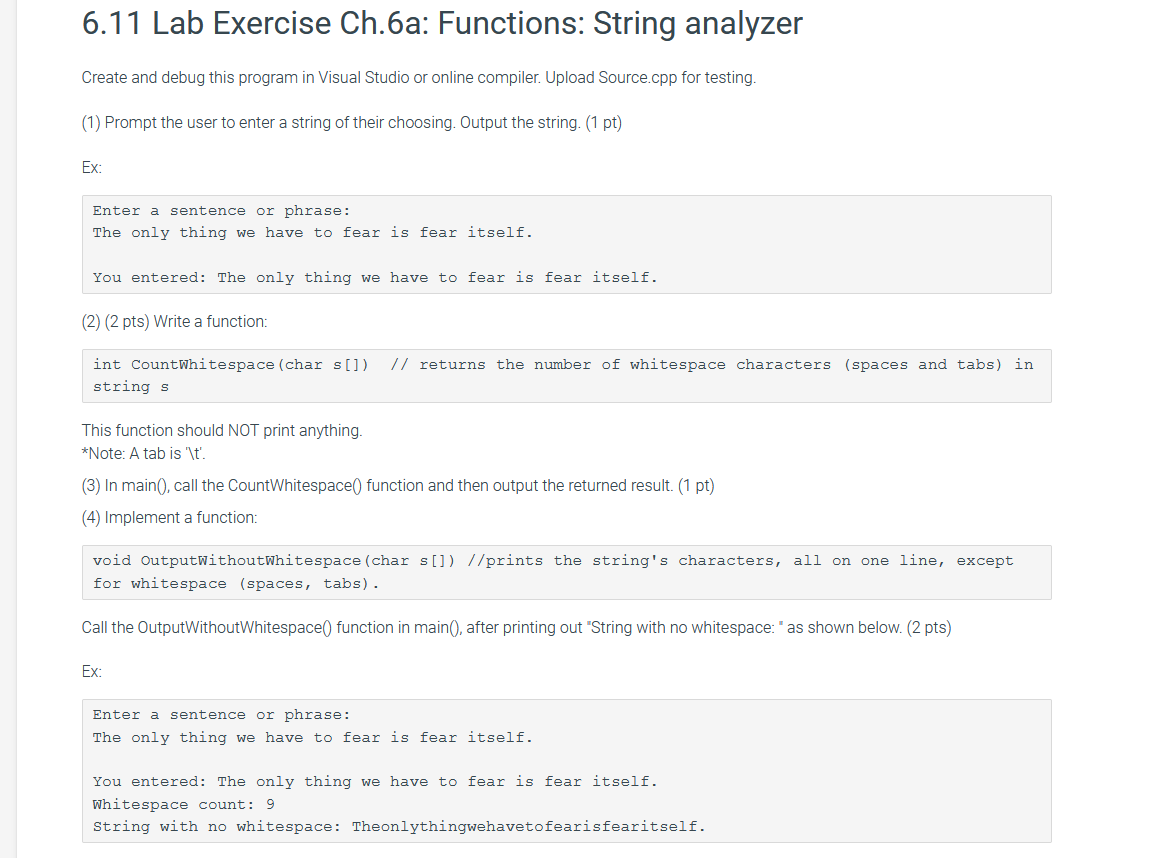Click the Source.cpp upload instruction paragraph

pyautogui.click(x=419, y=78)
